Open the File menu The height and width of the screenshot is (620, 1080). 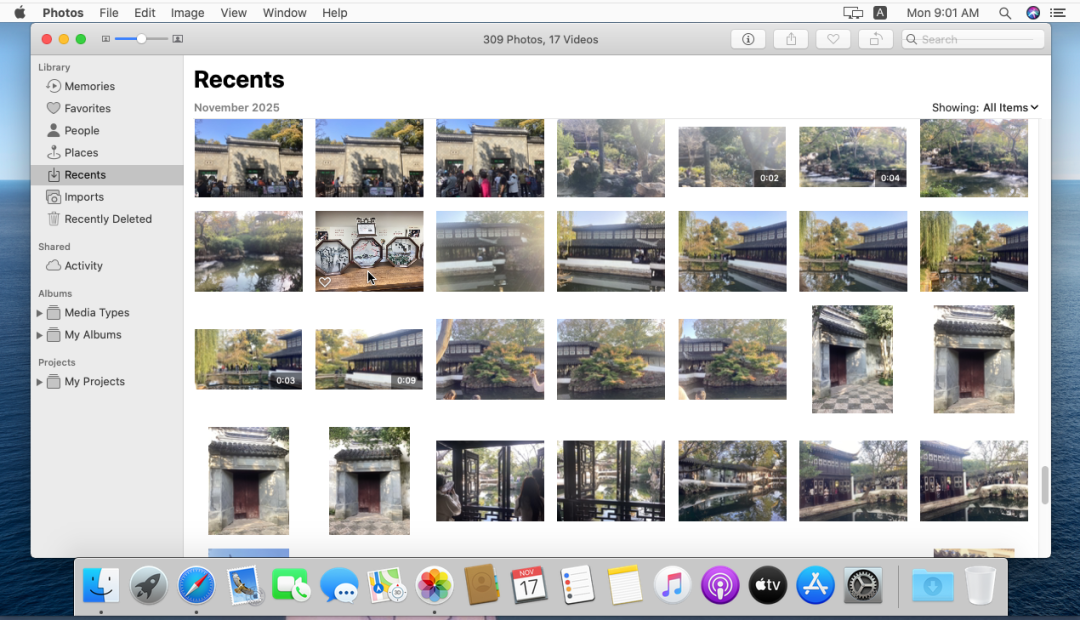109,12
